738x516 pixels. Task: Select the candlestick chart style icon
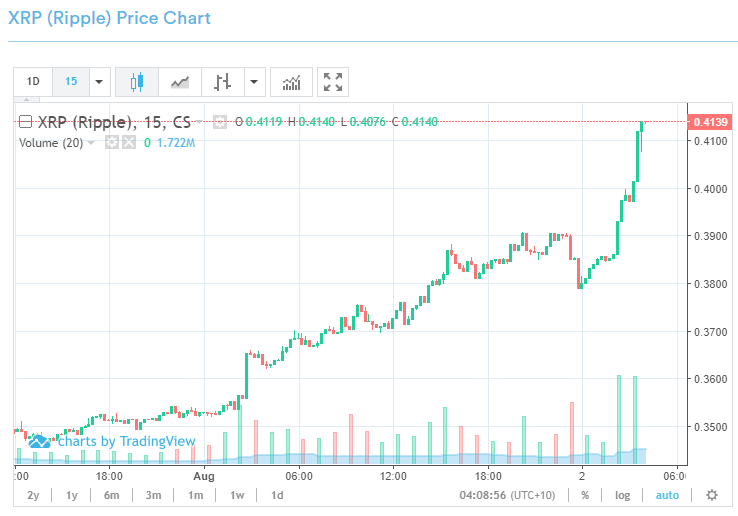(137, 82)
